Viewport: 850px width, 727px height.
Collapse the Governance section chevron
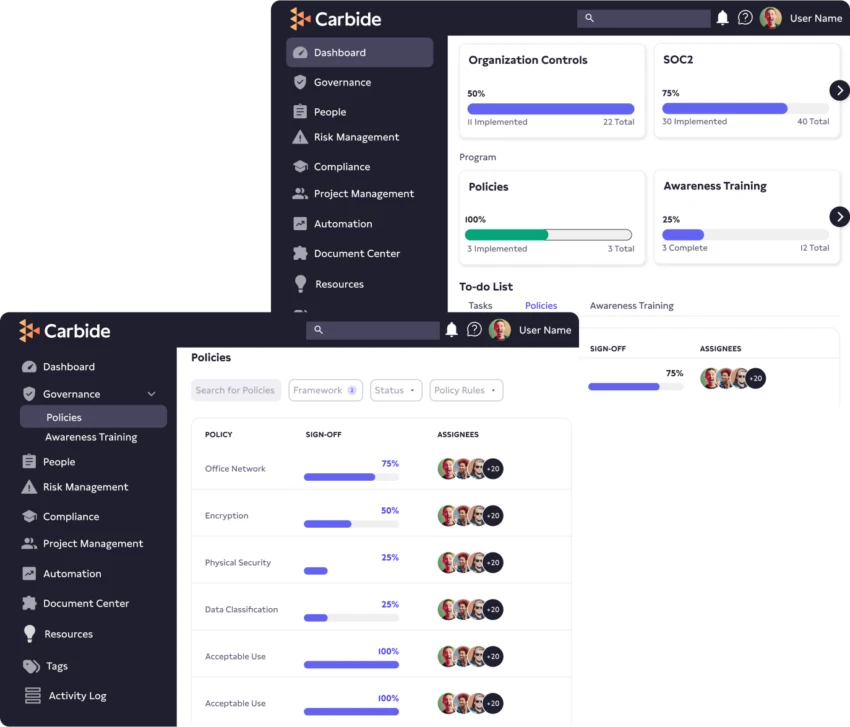(x=152, y=394)
